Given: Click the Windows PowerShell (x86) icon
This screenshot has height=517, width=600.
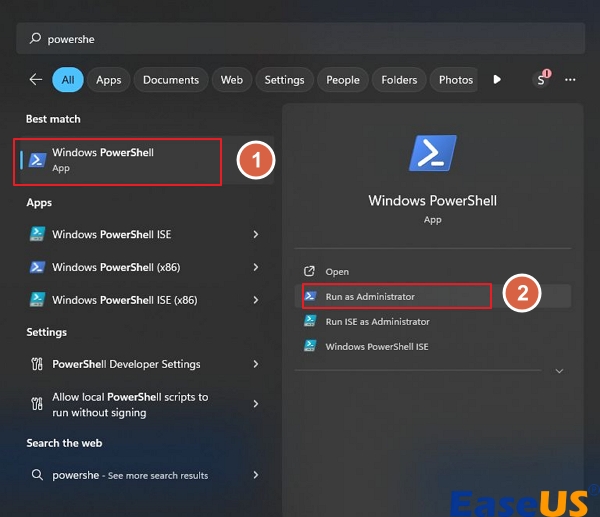Looking at the screenshot, I should (x=36, y=268).
